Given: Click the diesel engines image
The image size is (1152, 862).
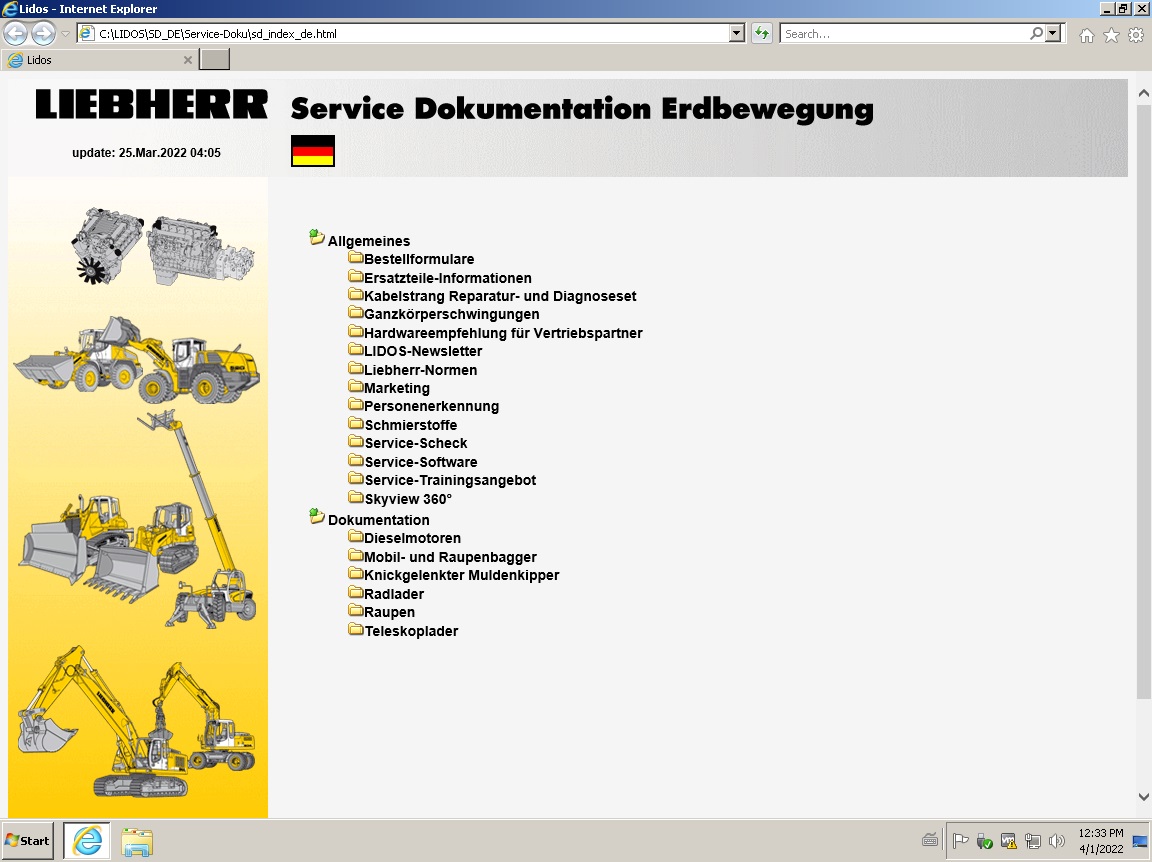Looking at the screenshot, I should (163, 245).
